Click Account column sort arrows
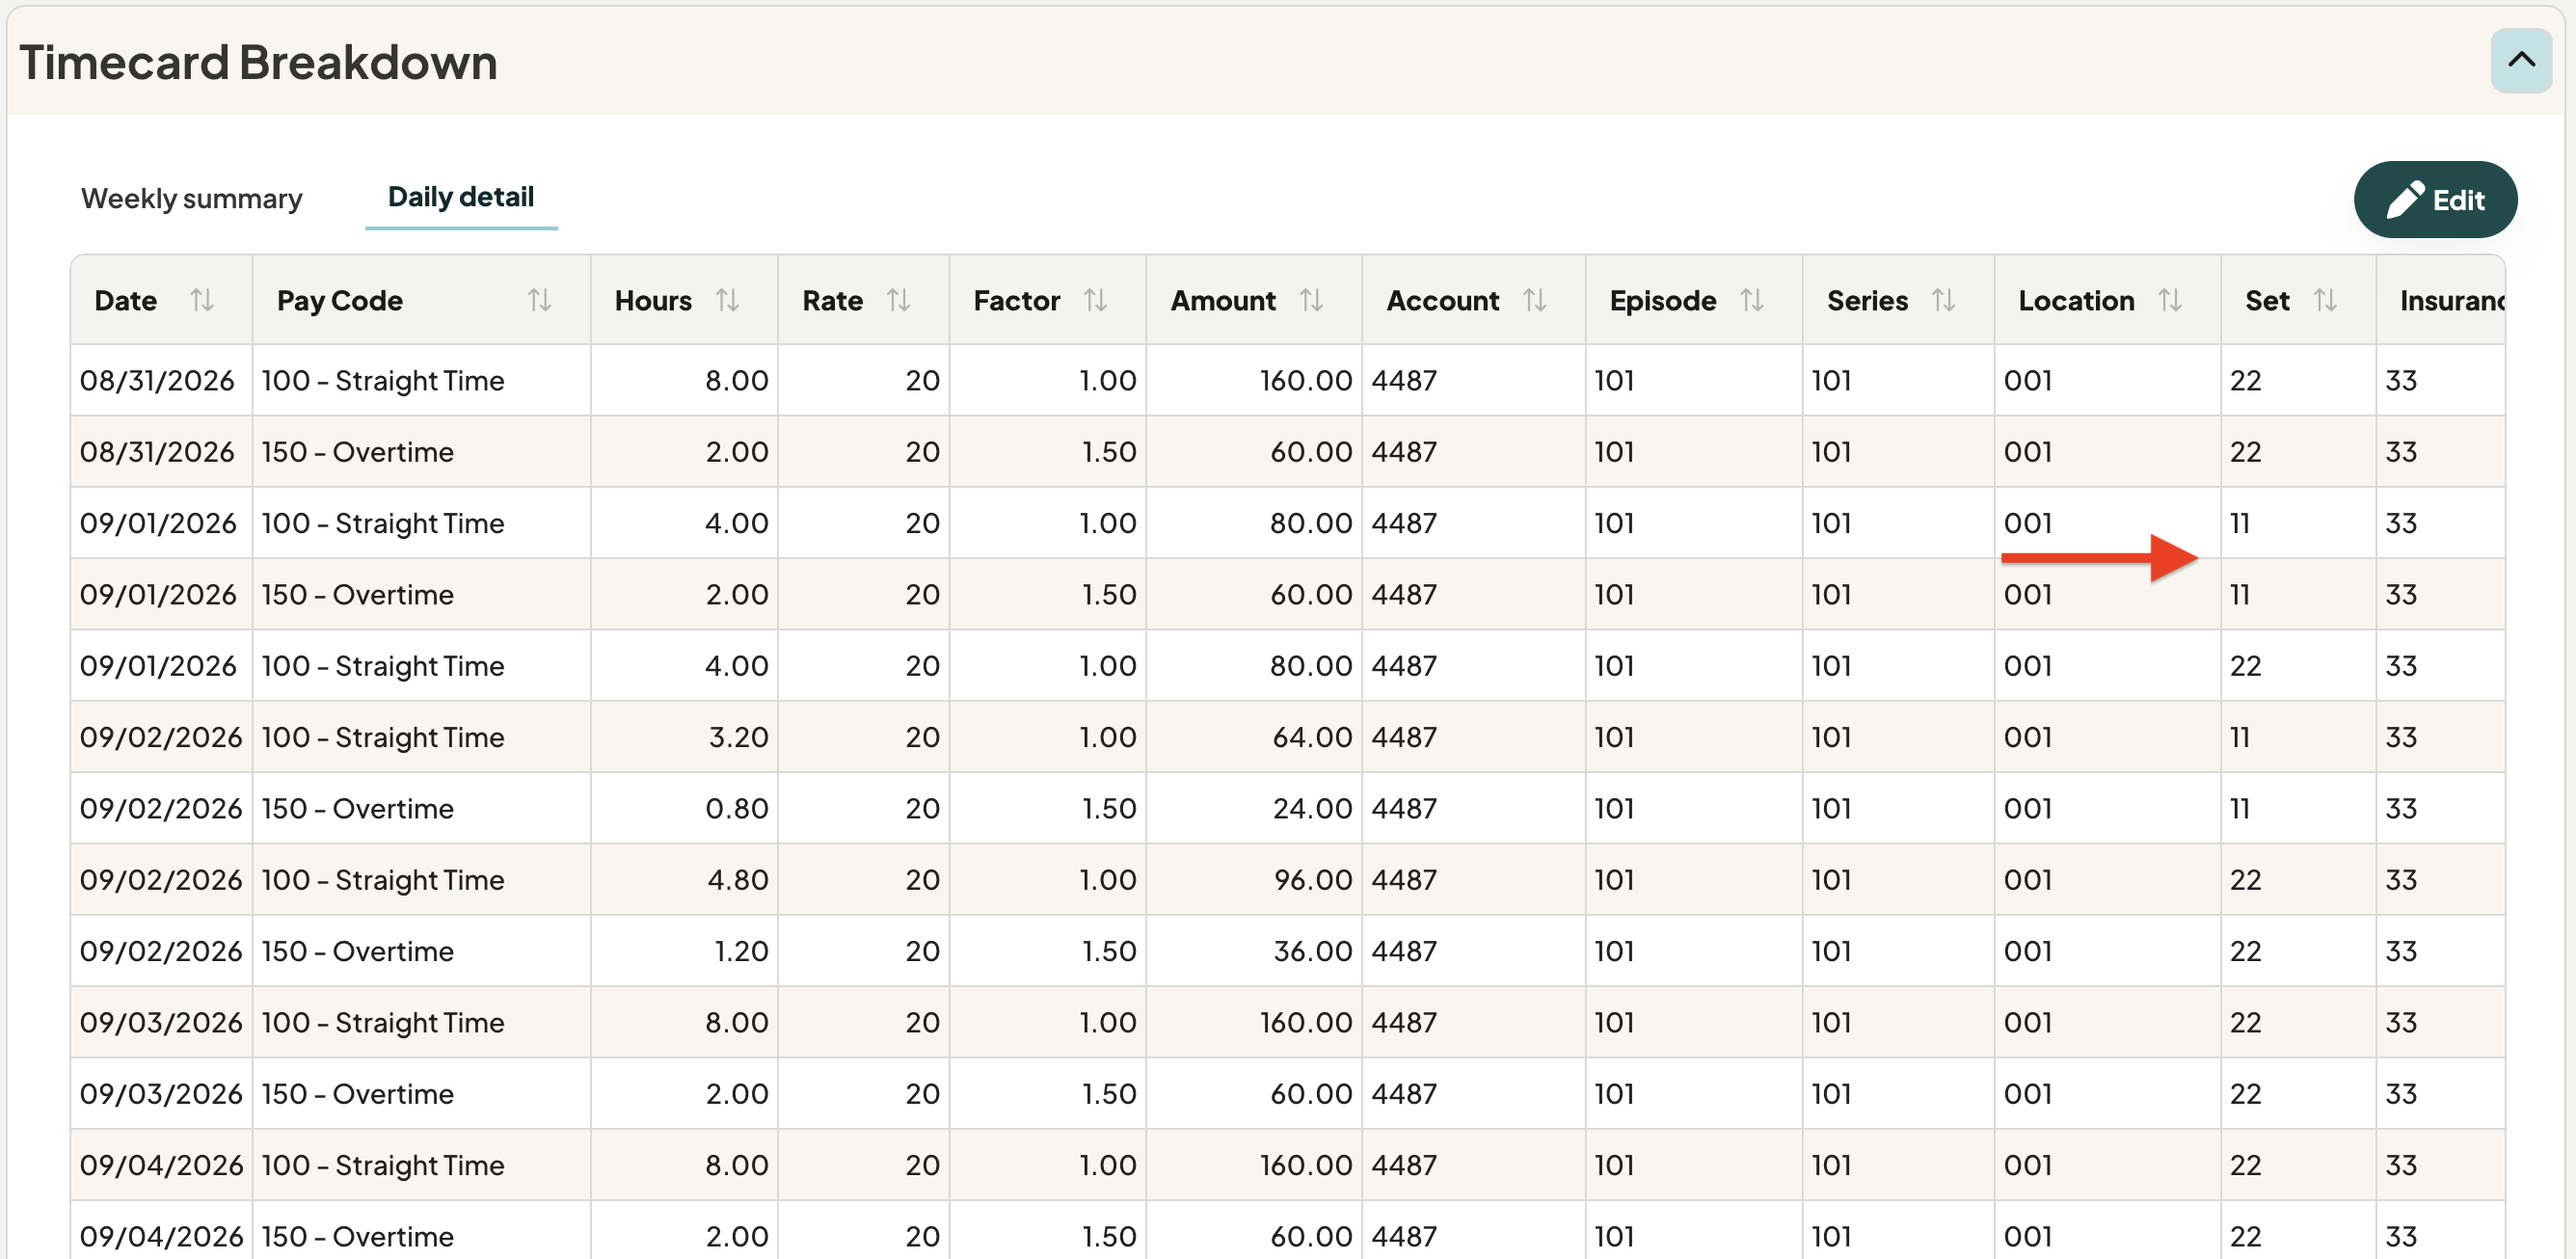This screenshot has width=2576, height=1259. (1535, 300)
